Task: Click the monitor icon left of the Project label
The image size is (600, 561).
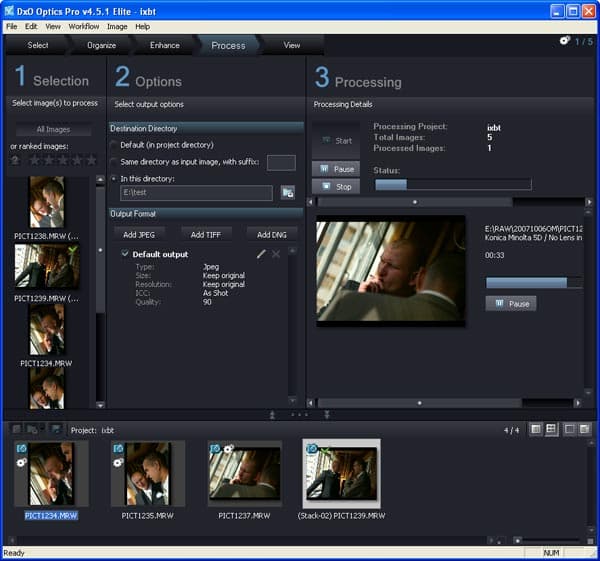Action: click(x=56, y=429)
